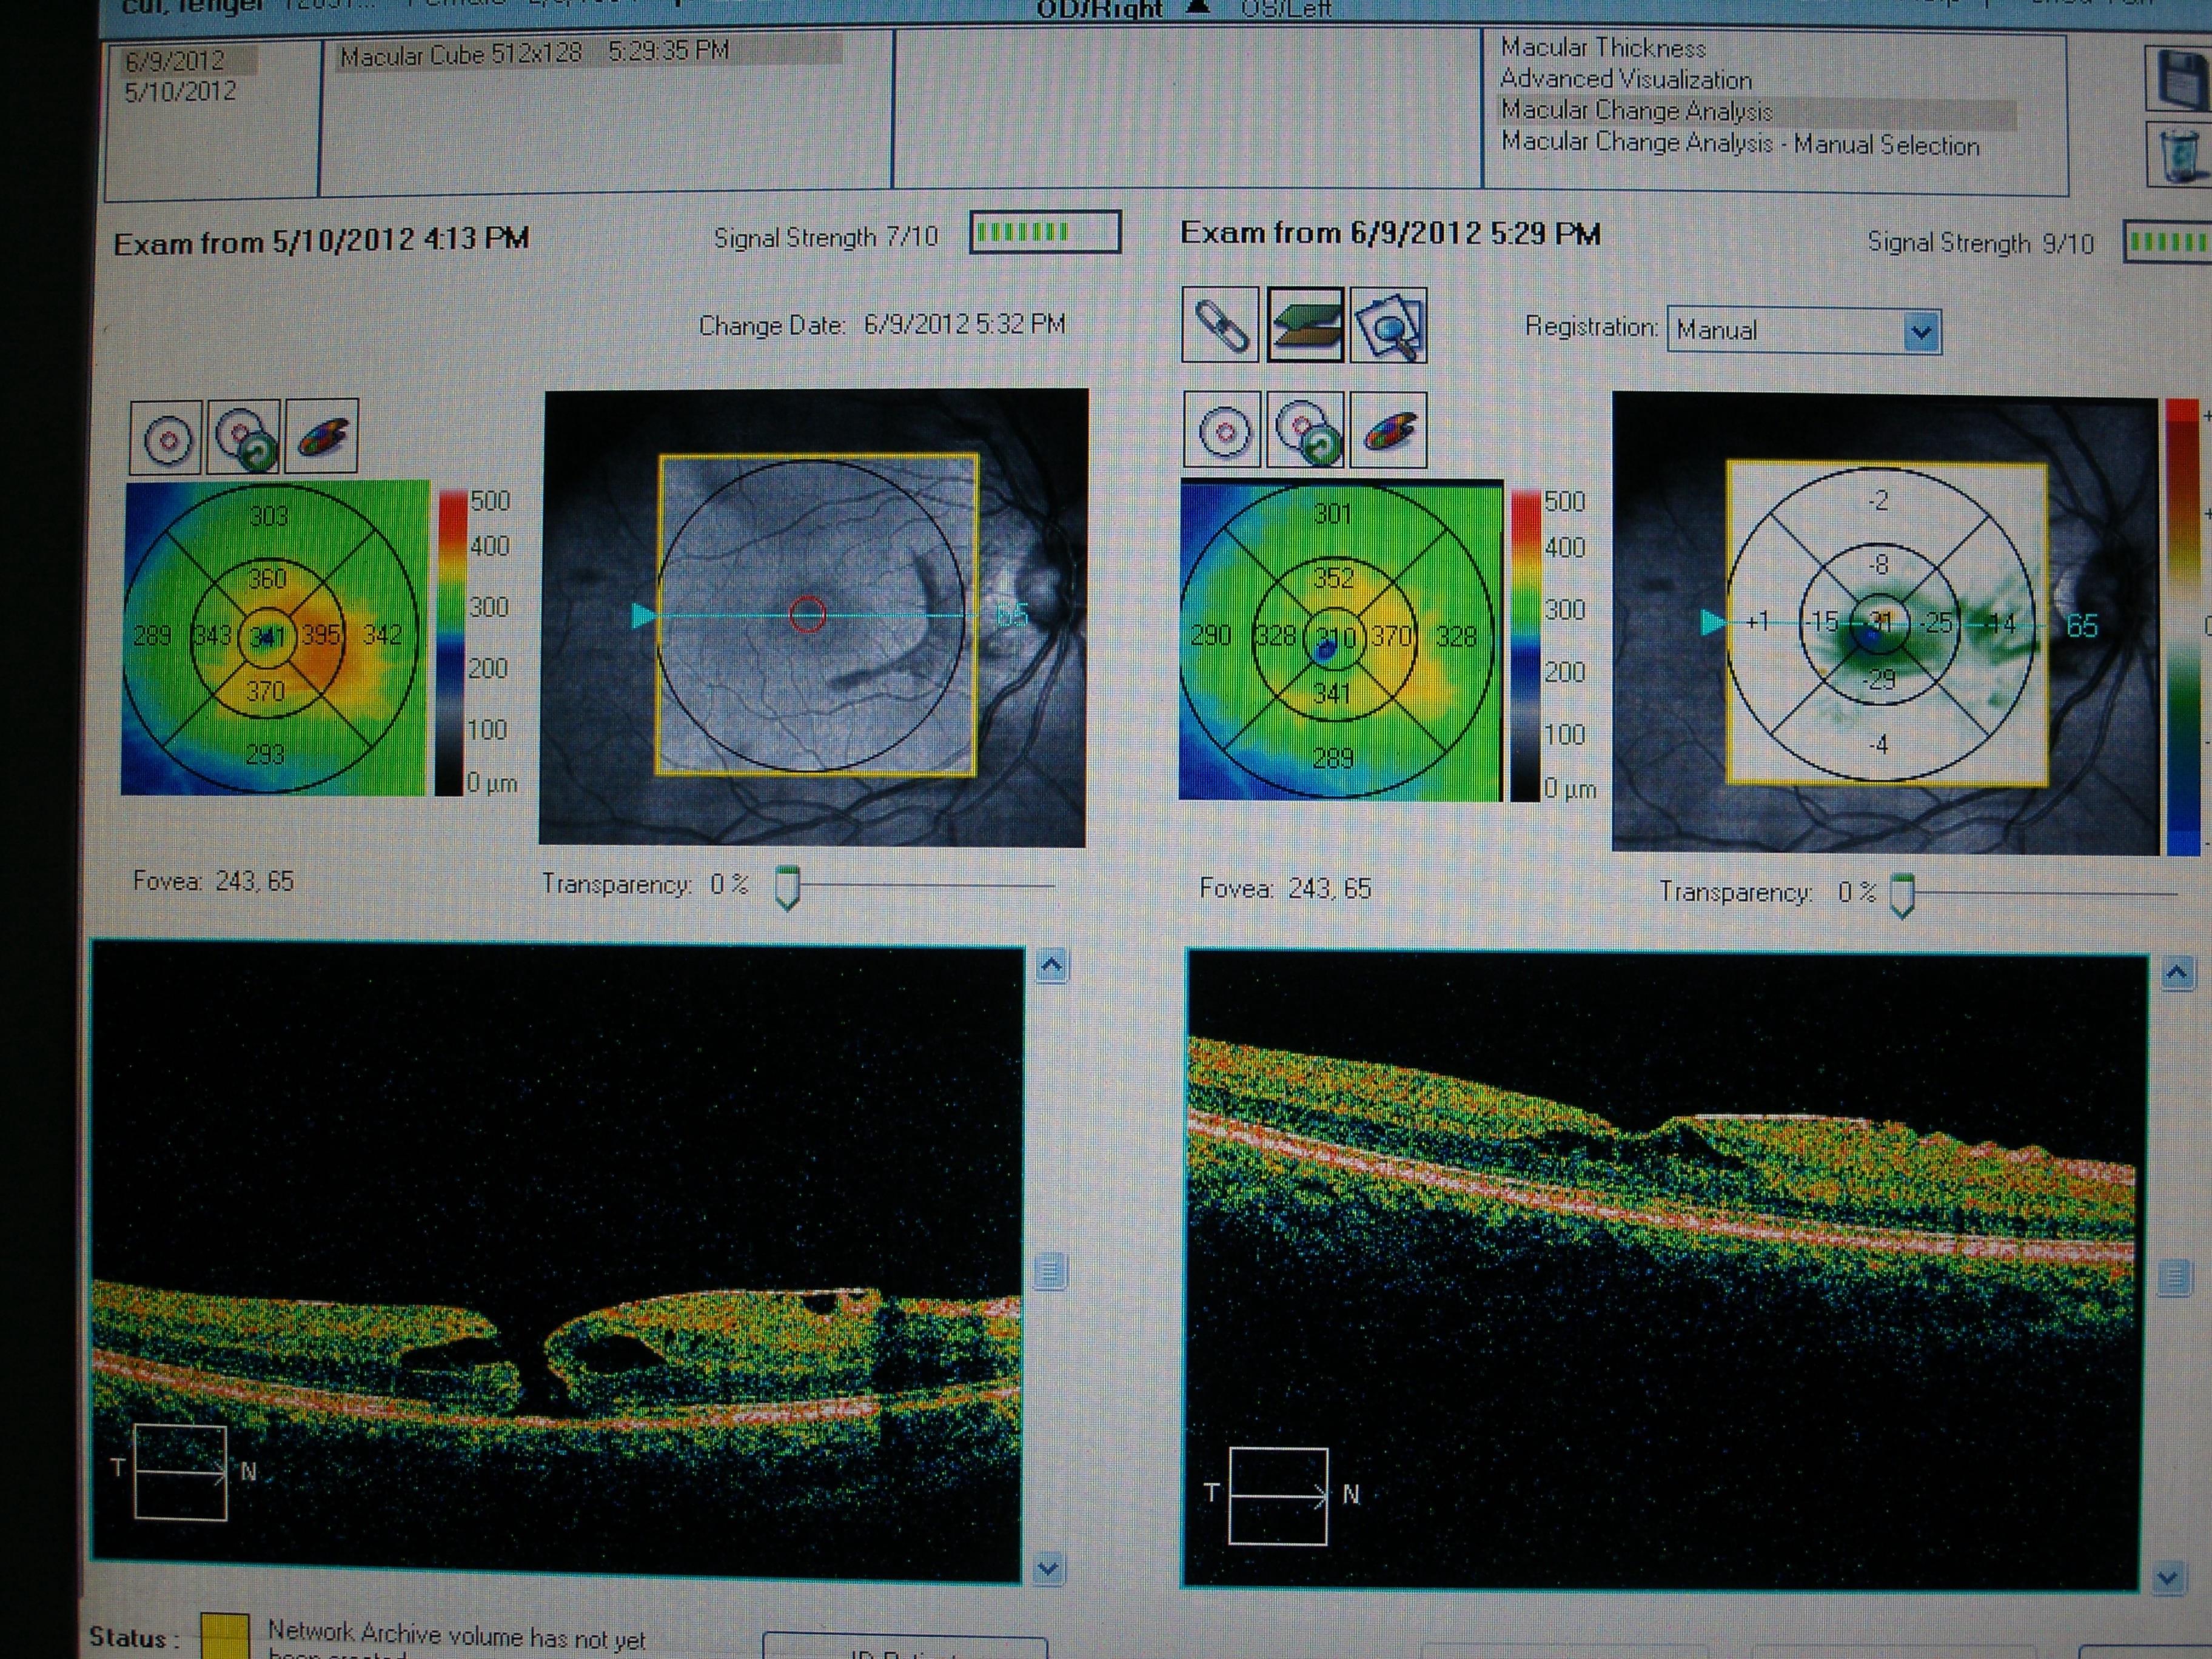Click cyan scan line arrow on right fundus
Screen dimensions: 2212x1659
point(1713,623)
